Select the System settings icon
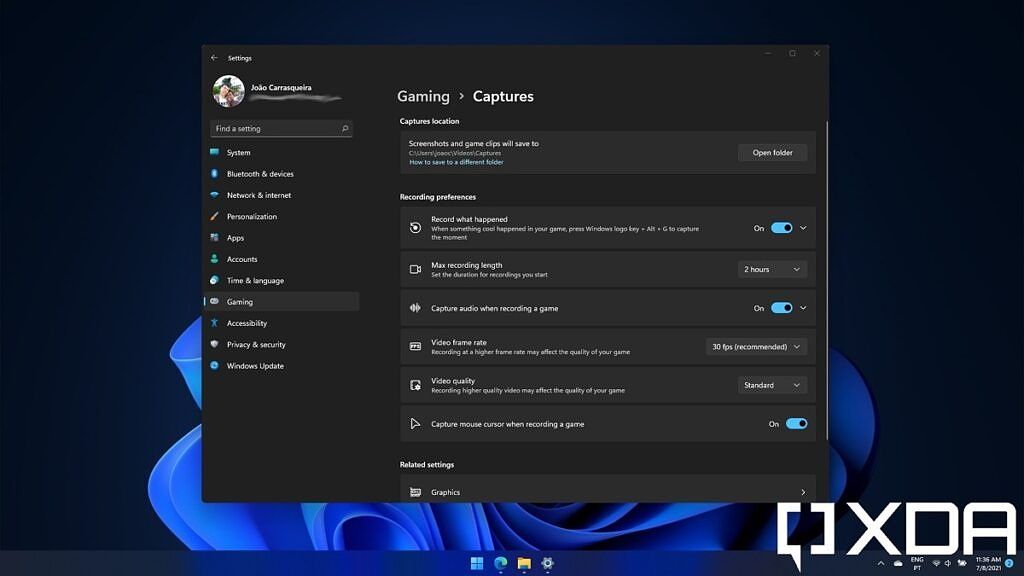Image resolution: width=1024 pixels, height=576 pixels. (215, 152)
